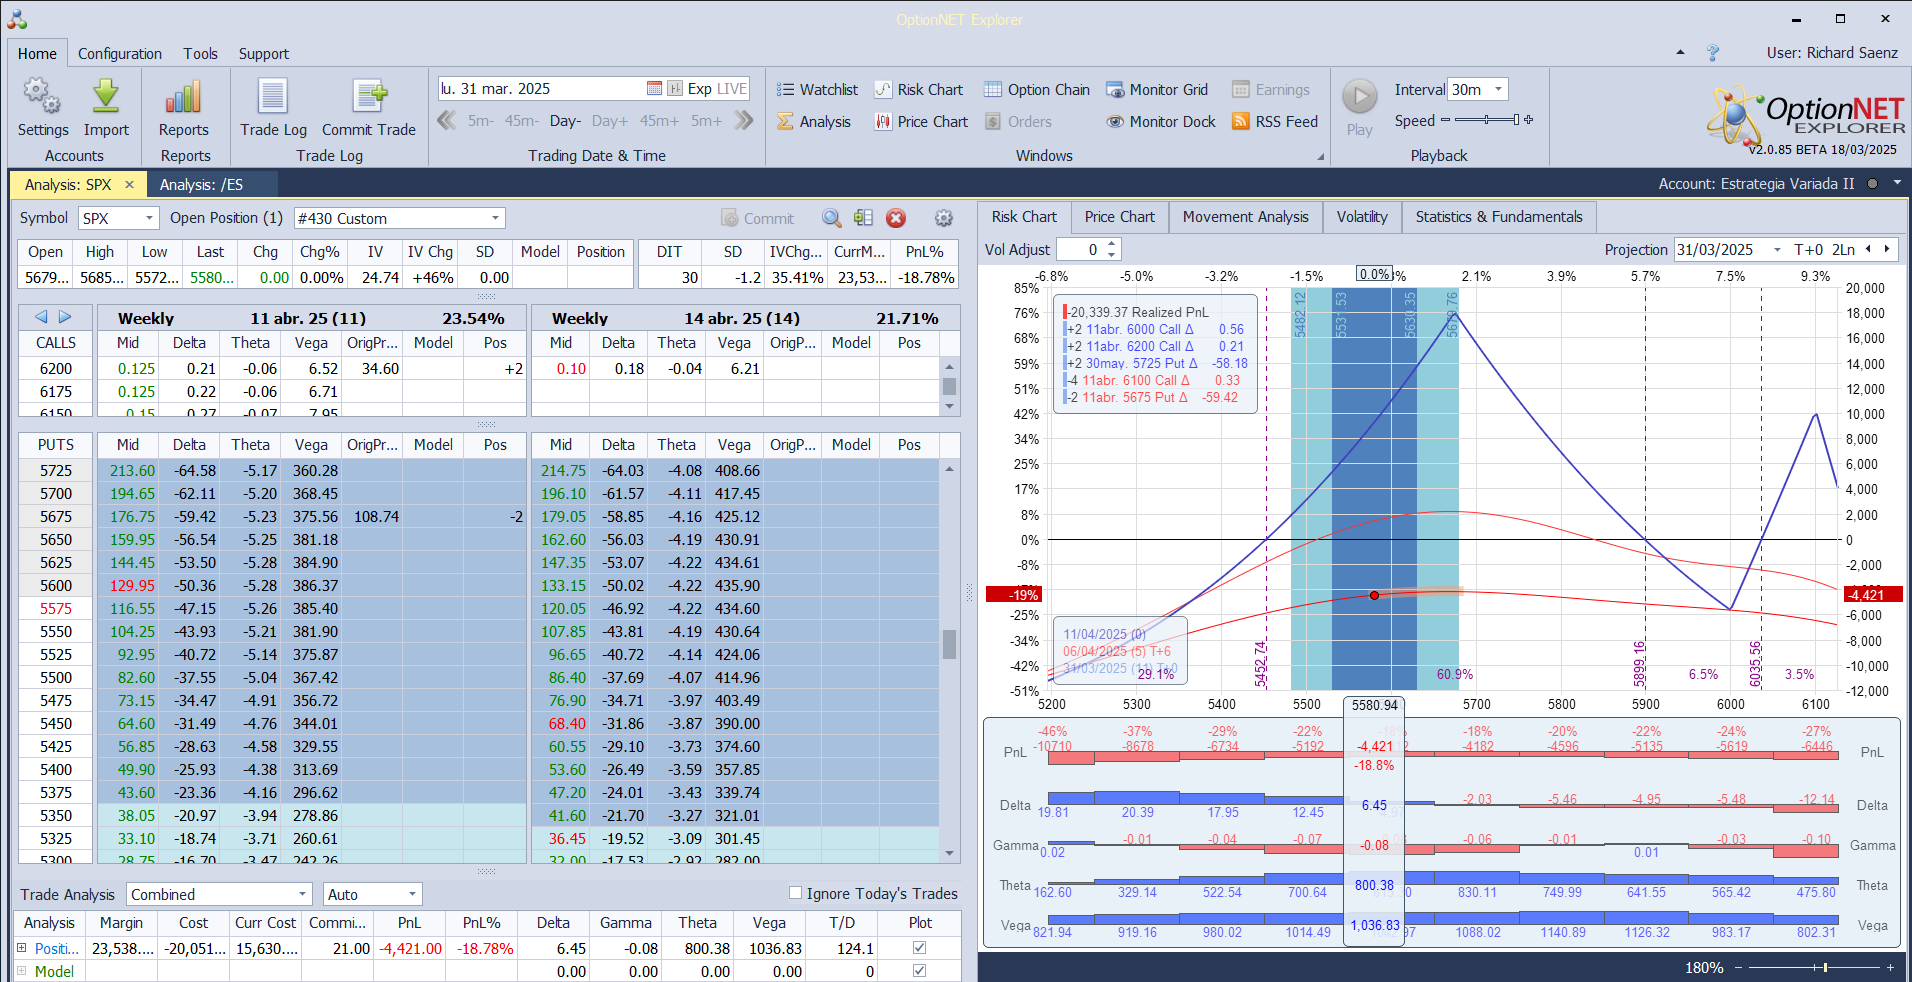The image size is (1912, 982).
Task: Open the Risk Chart window icon
Action: tap(883, 90)
